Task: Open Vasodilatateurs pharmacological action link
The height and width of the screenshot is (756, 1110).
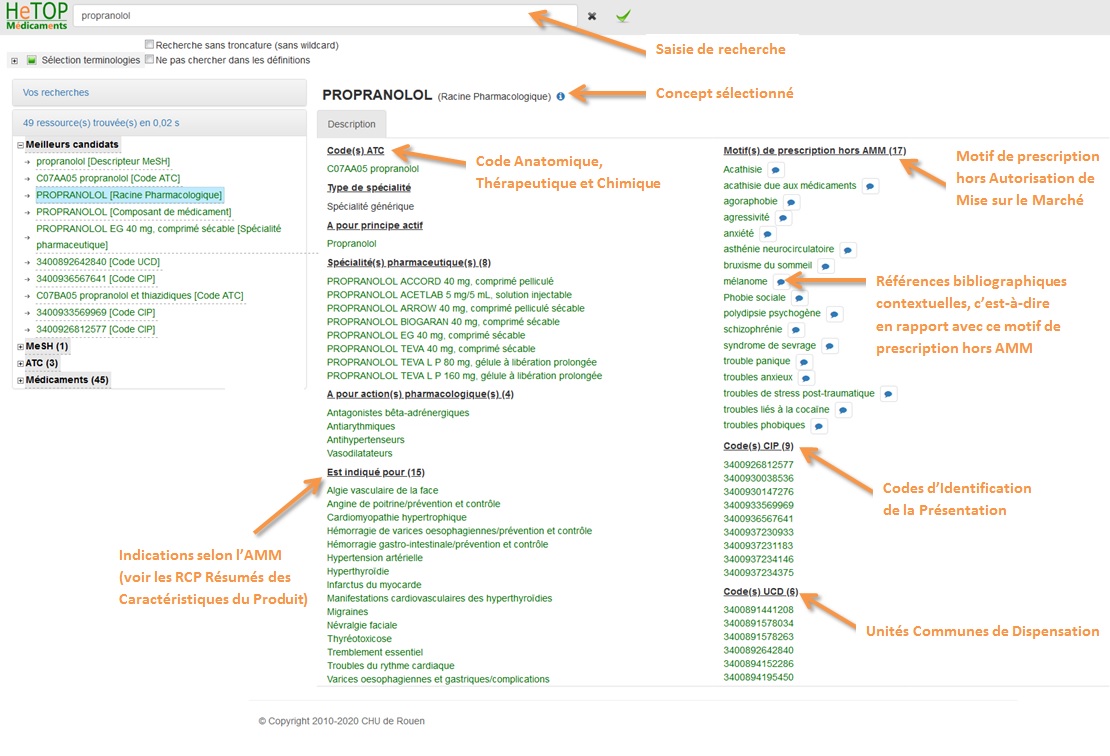Action: point(360,453)
